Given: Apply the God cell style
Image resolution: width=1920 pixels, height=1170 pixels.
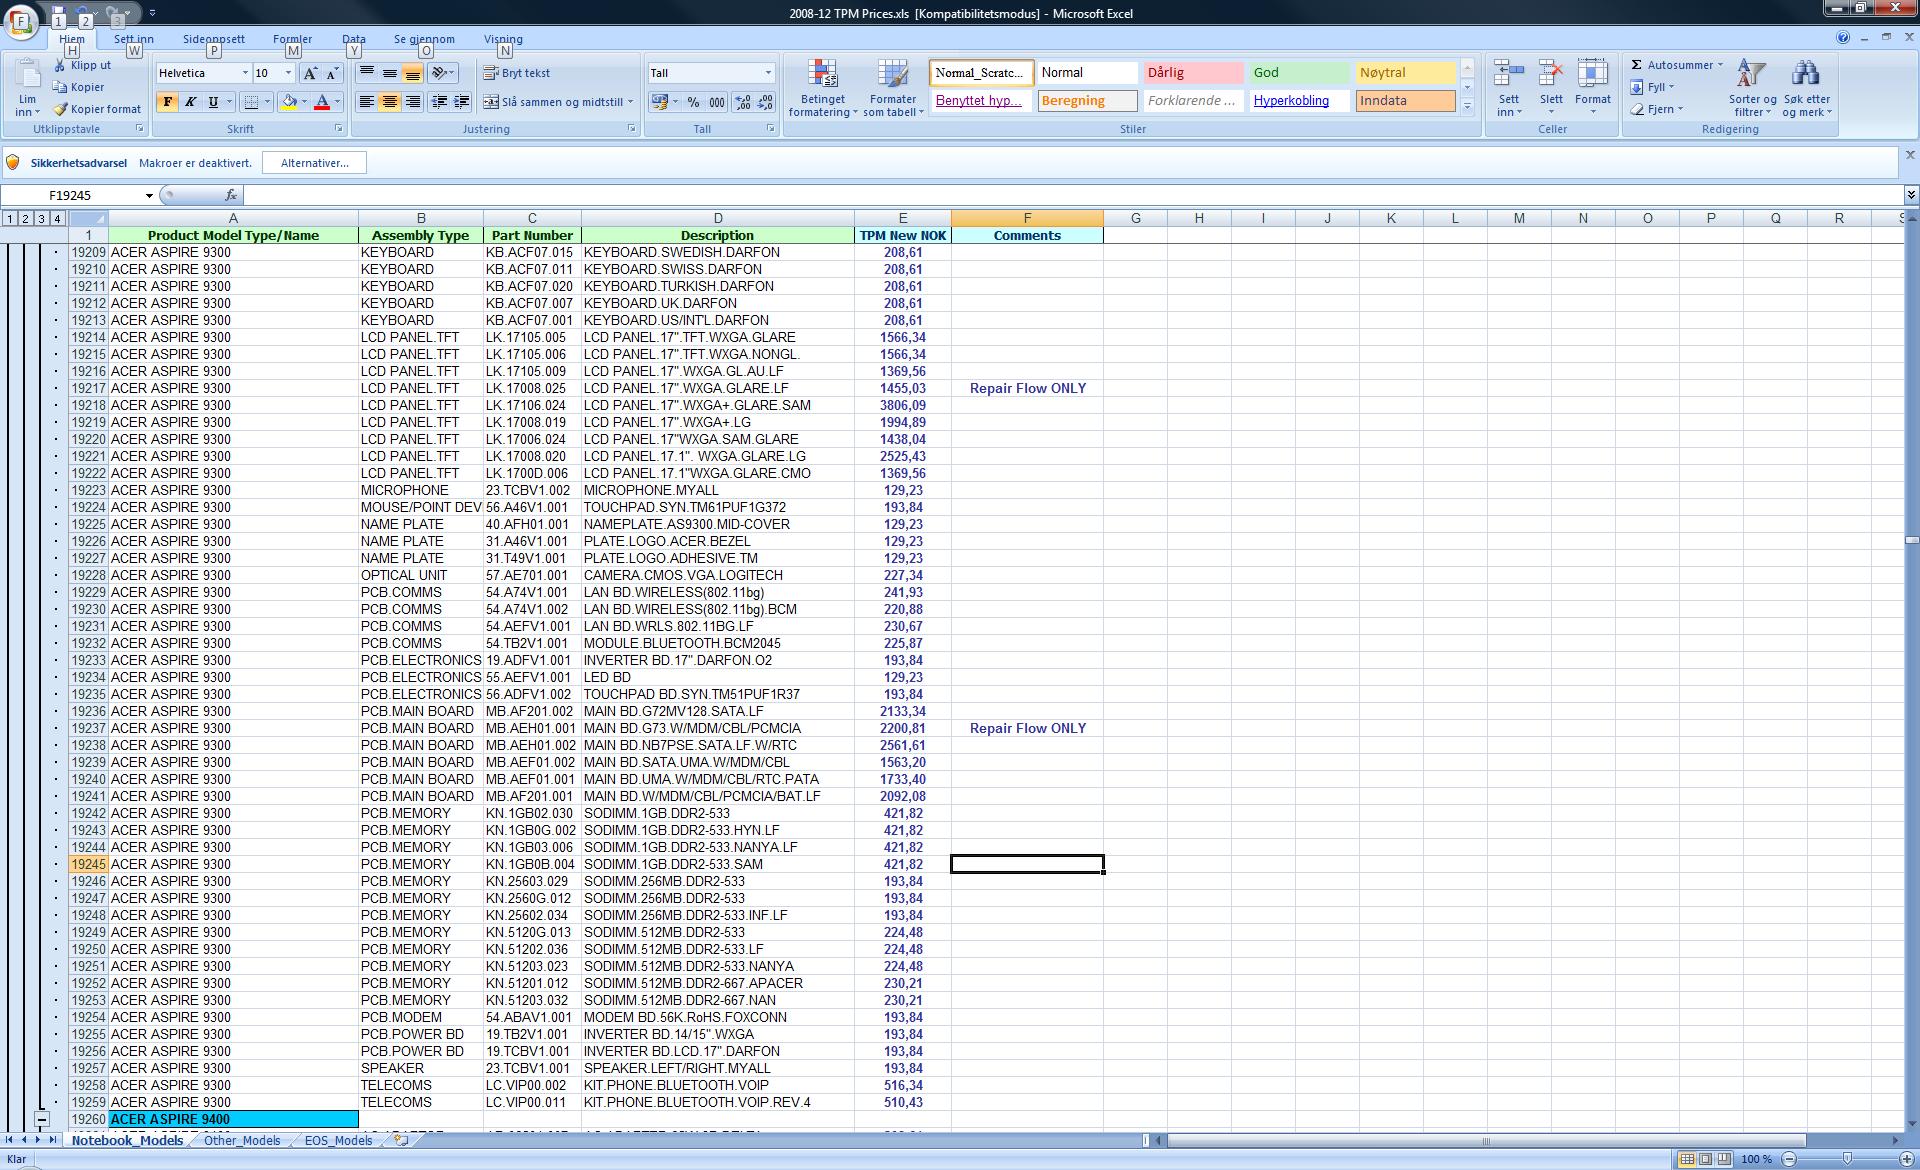Looking at the screenshot, I should point(1298,73).
